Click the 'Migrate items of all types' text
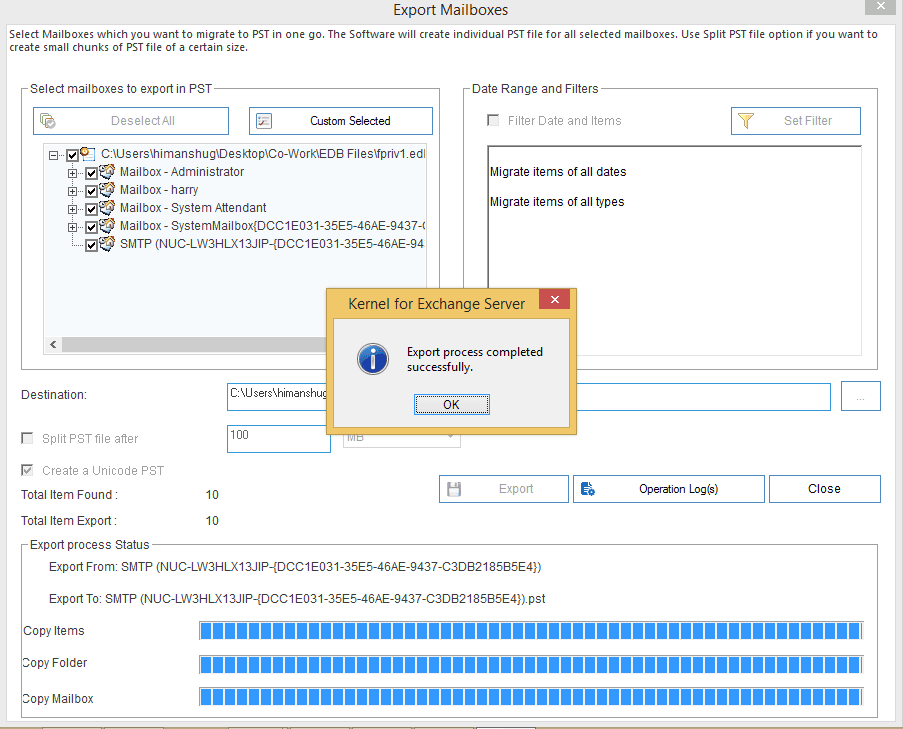 tap(557, 202)
